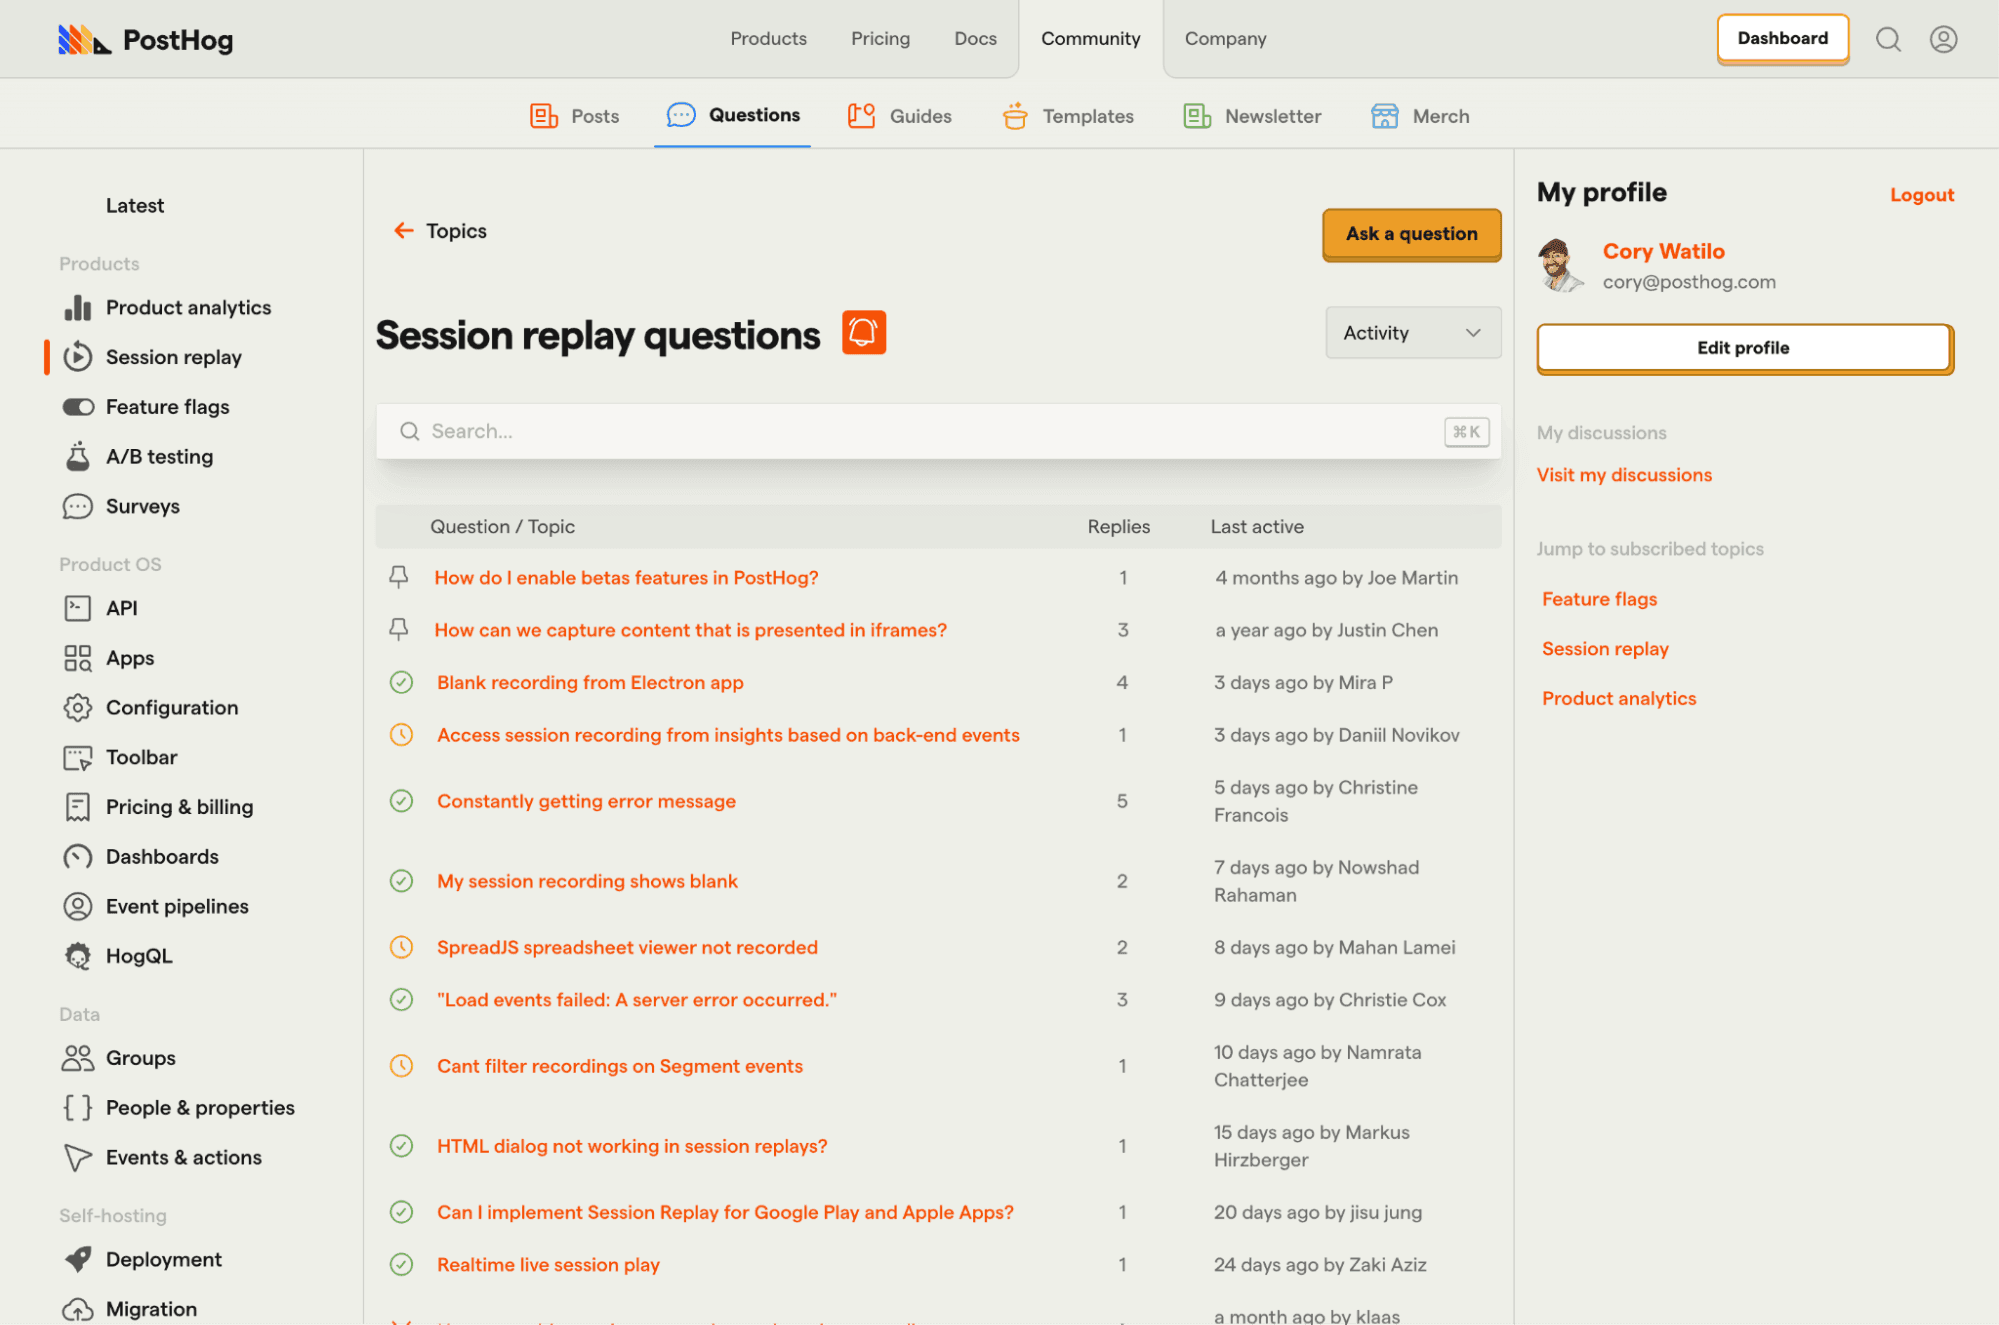The width and height of the screenshot is (1999, 1325).
Task: Click Cory Watilo's profile avatar
Action: pyautogui.click(x=1560, y=265)
